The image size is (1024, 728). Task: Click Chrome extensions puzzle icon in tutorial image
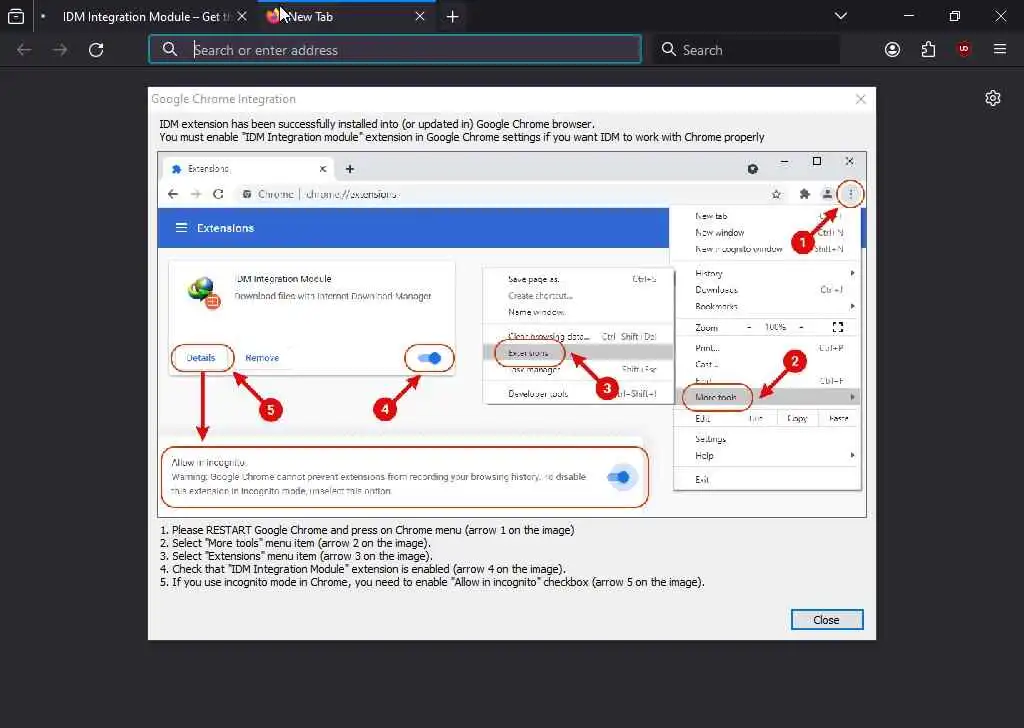click(x=805, y=194)
